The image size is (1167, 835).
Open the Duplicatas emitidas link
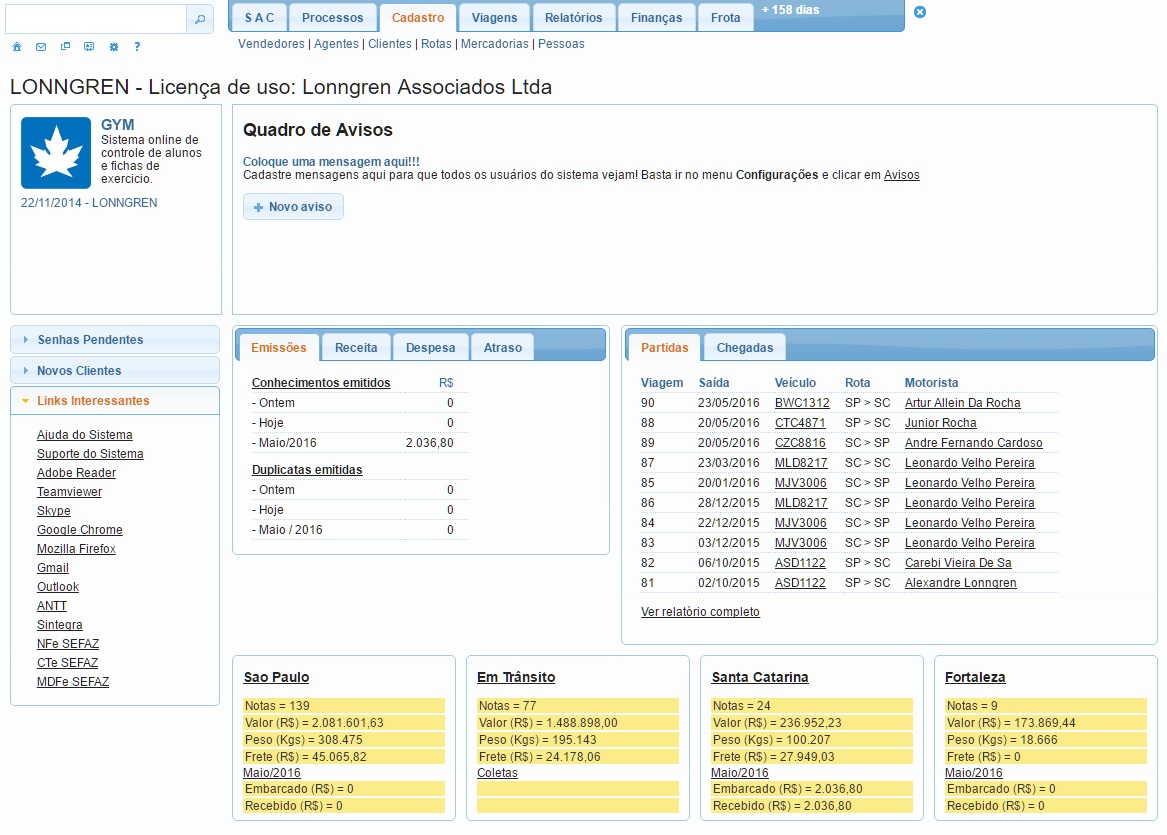pyautogui.click(x=307, y=470)
